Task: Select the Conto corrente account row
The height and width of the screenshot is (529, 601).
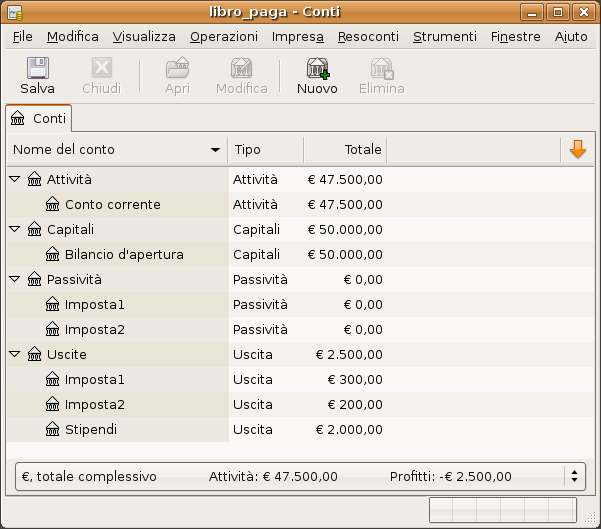Action: 112,205
